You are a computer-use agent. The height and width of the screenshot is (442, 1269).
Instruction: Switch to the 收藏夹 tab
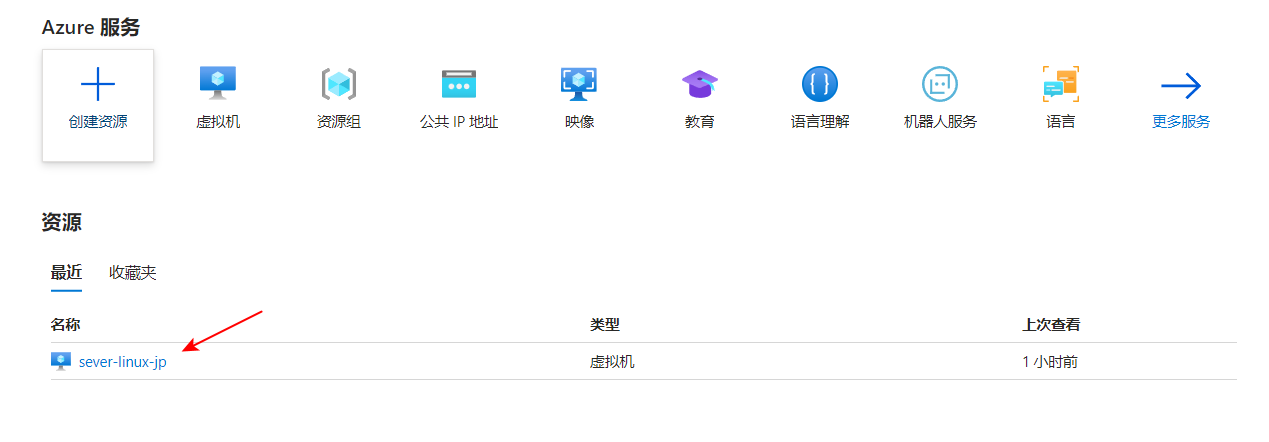[x=133, y=273]
